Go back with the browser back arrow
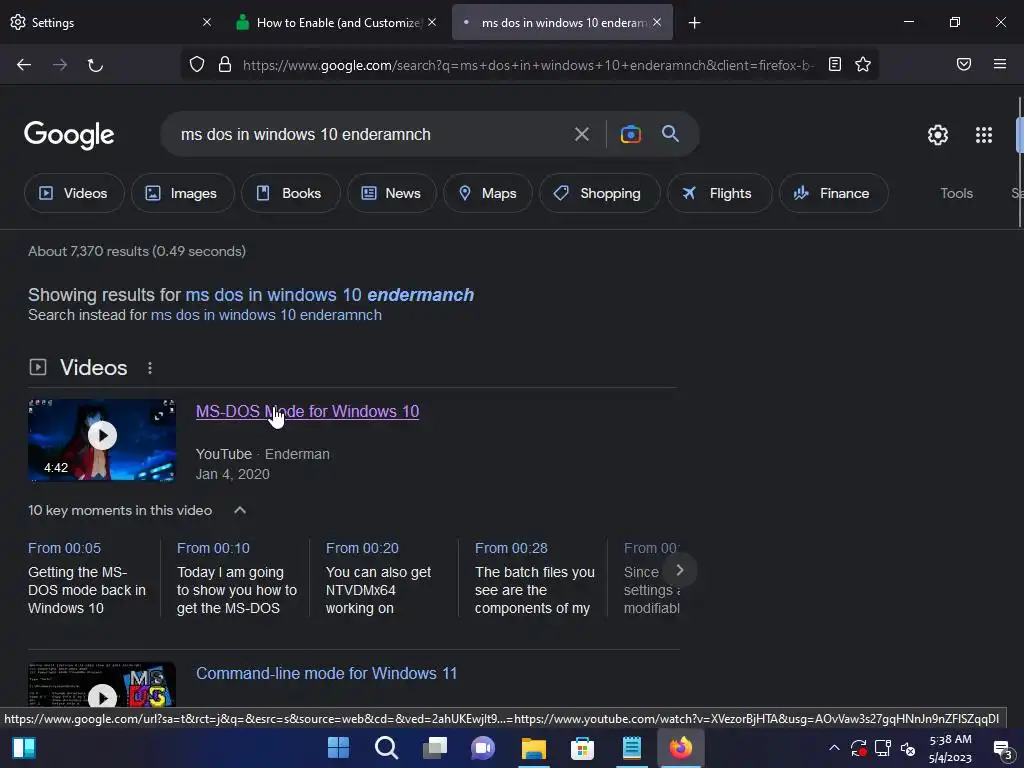Screen dimensions: 1024x768 click(x=24, y=64)
